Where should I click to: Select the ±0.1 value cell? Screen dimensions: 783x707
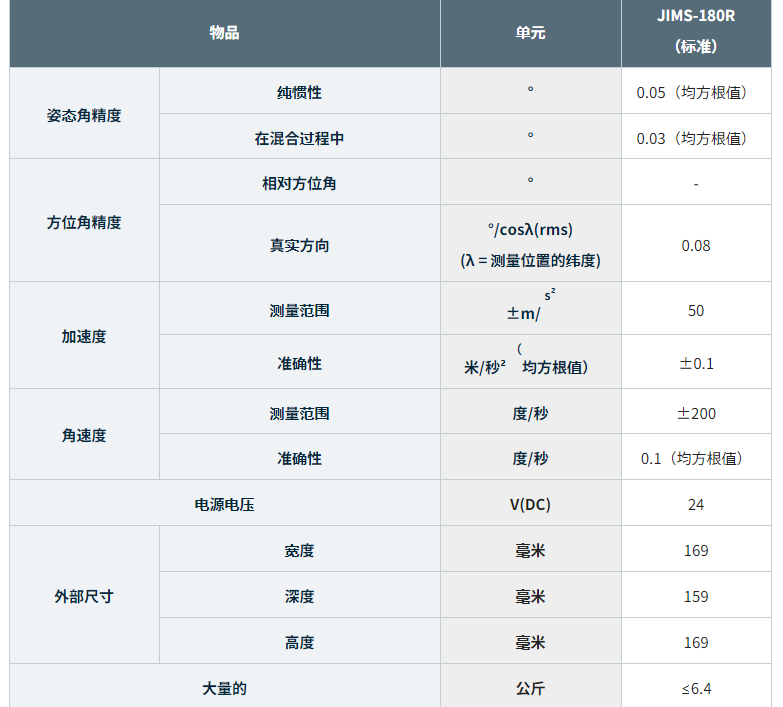(696, 361)
